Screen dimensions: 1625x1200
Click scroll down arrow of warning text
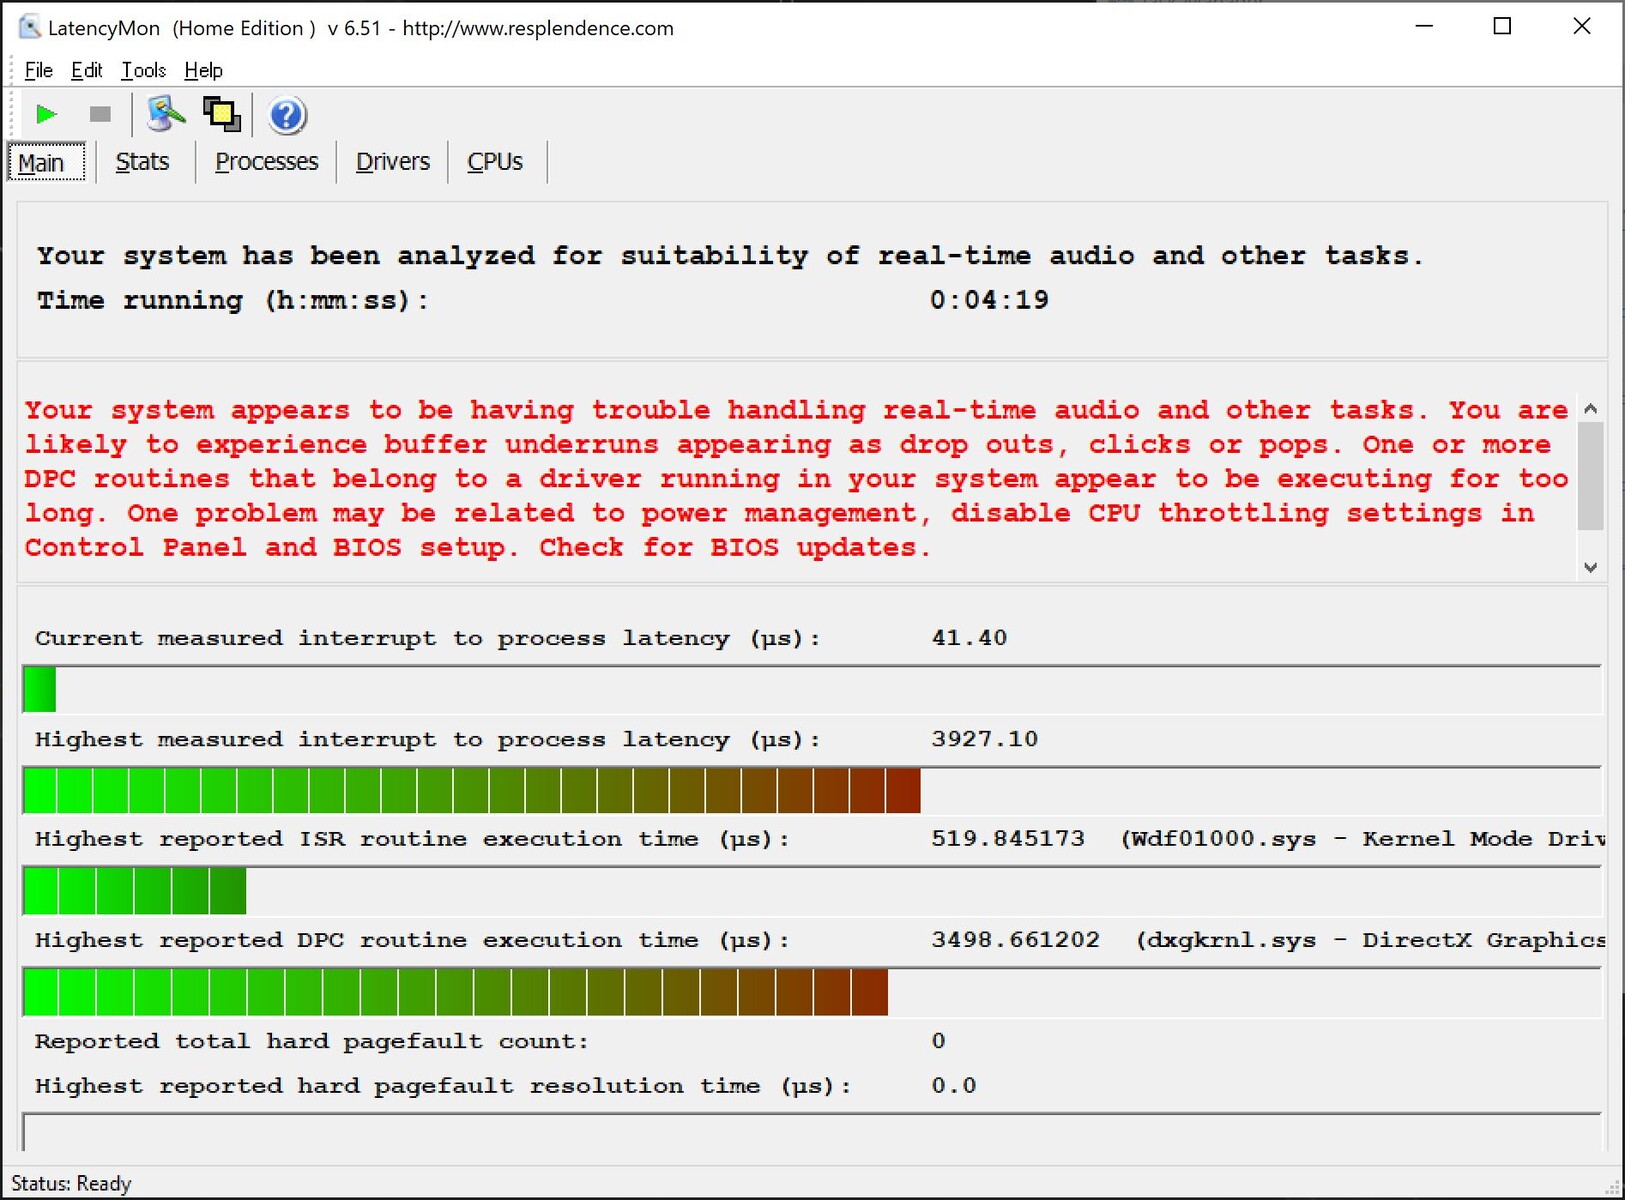pos(1591,567)
